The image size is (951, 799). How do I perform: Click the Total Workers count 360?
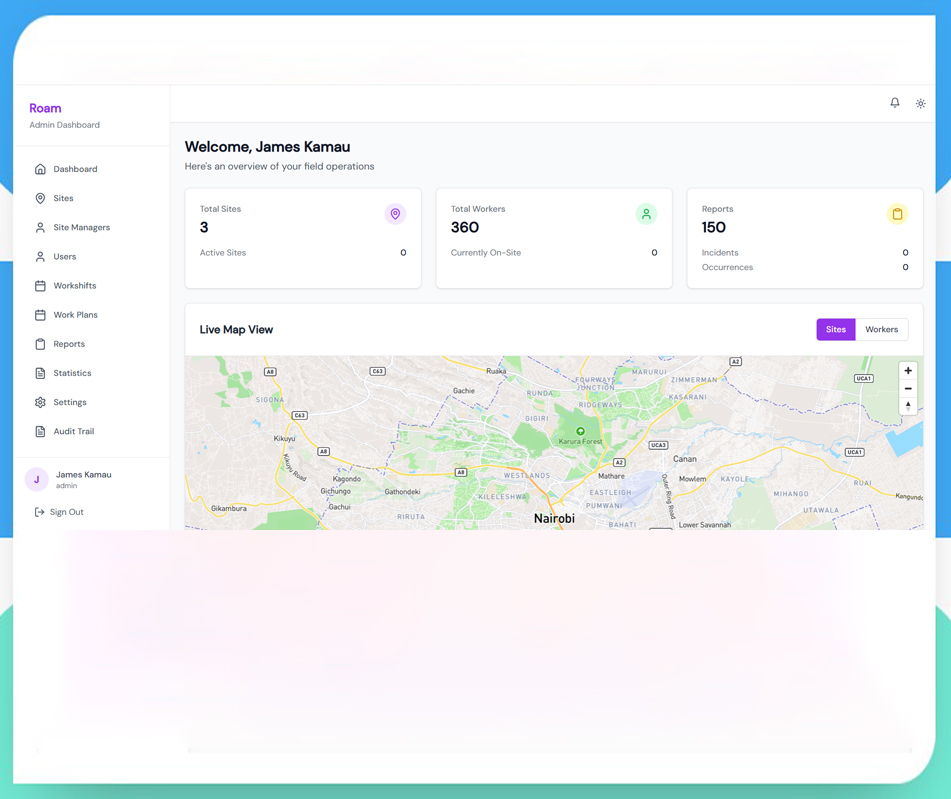click(x=465, y=227)
